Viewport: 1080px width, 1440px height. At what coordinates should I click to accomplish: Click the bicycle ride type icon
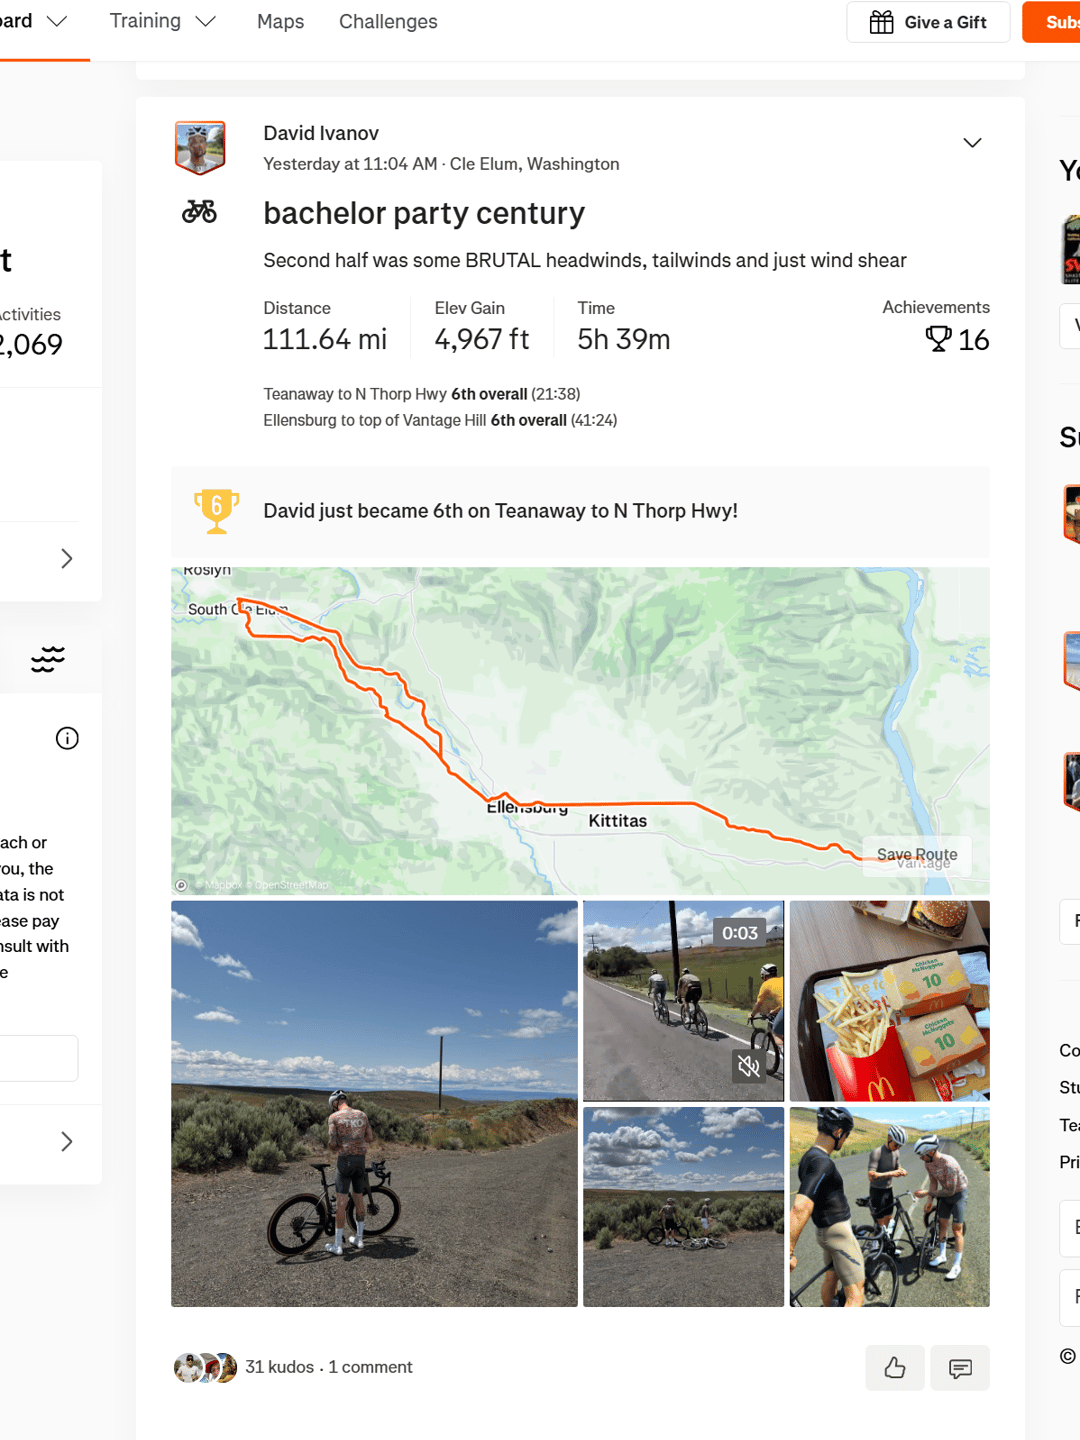(199, 211)
